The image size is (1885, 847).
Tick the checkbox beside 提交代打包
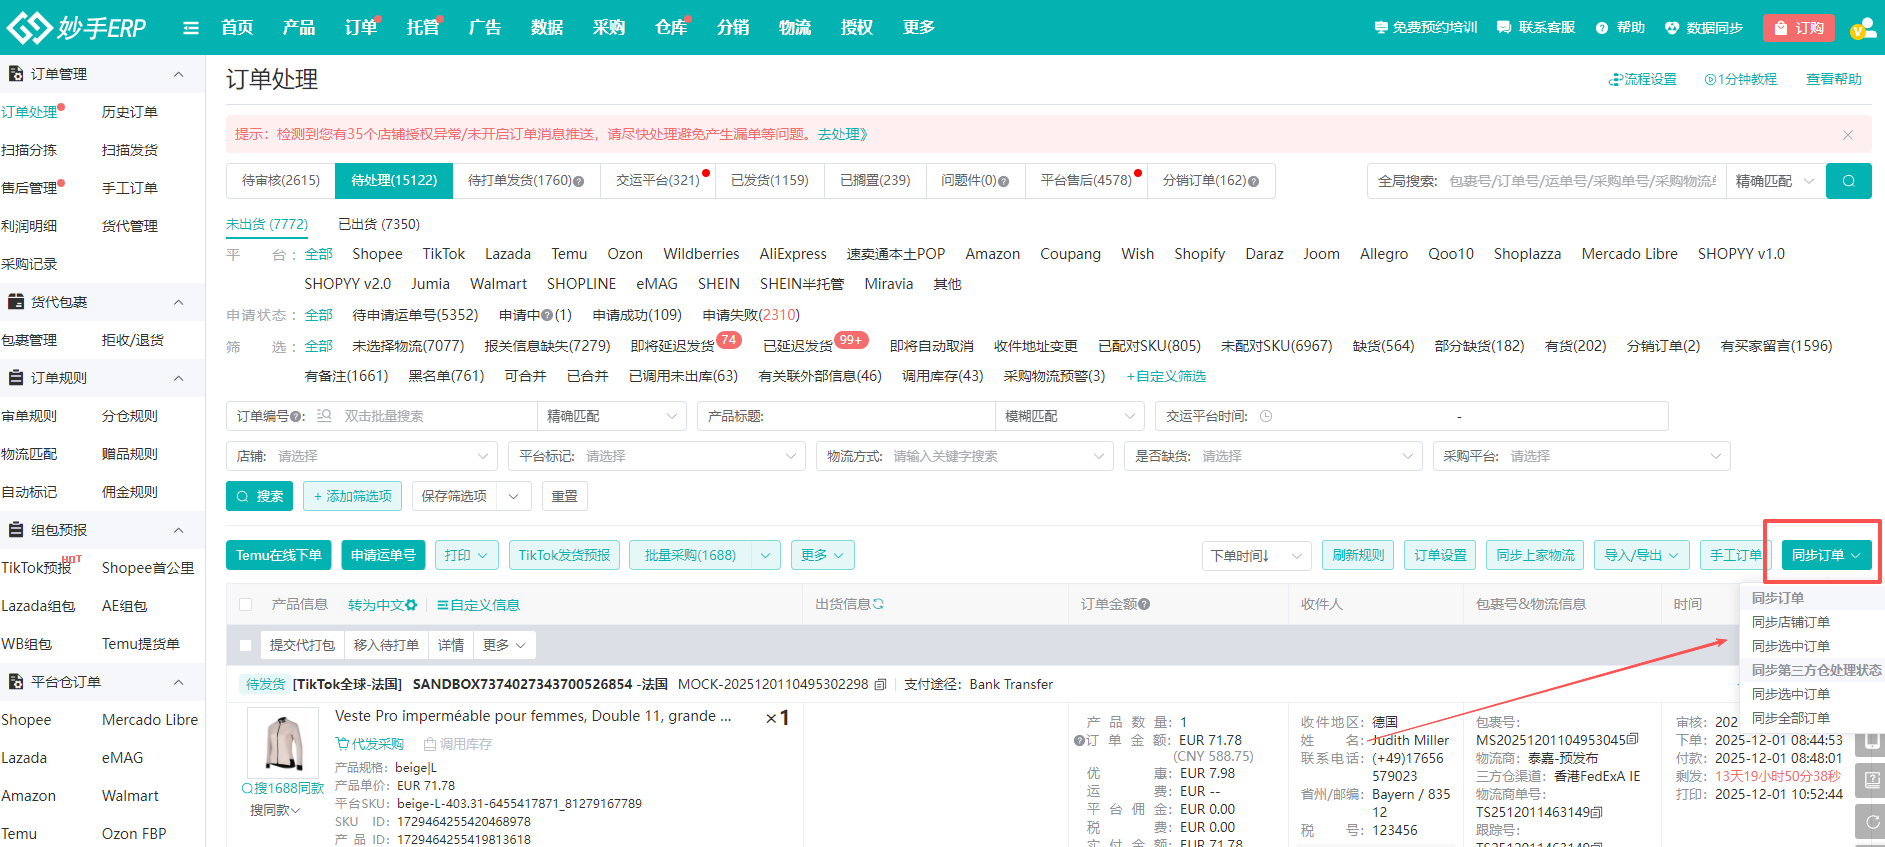pos(245,646)
